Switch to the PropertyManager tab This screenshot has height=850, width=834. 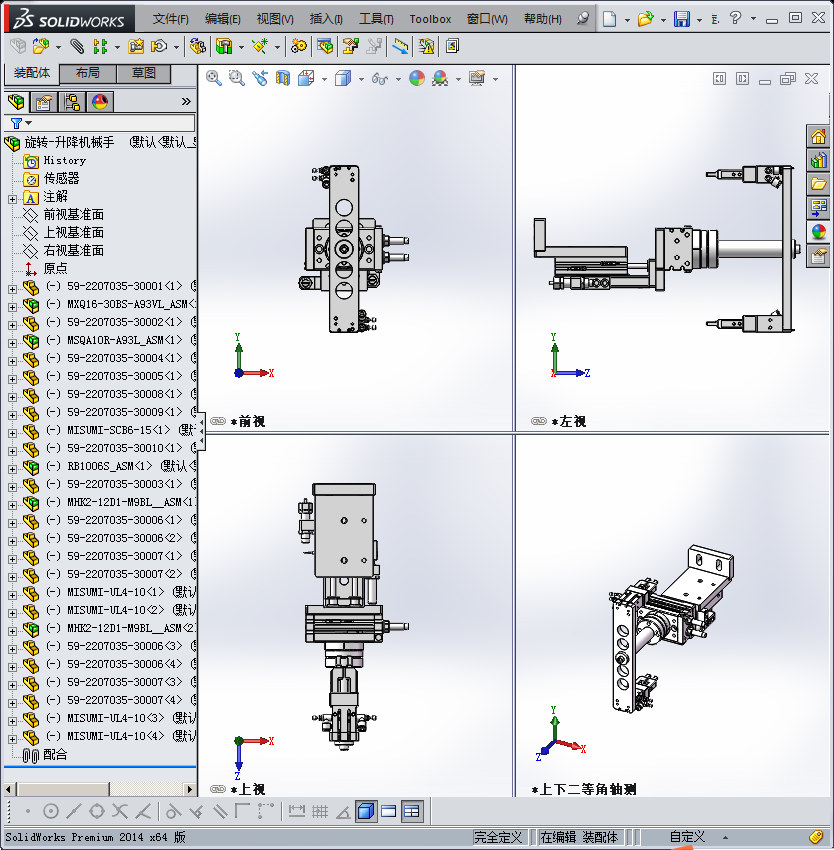(43, 102)
